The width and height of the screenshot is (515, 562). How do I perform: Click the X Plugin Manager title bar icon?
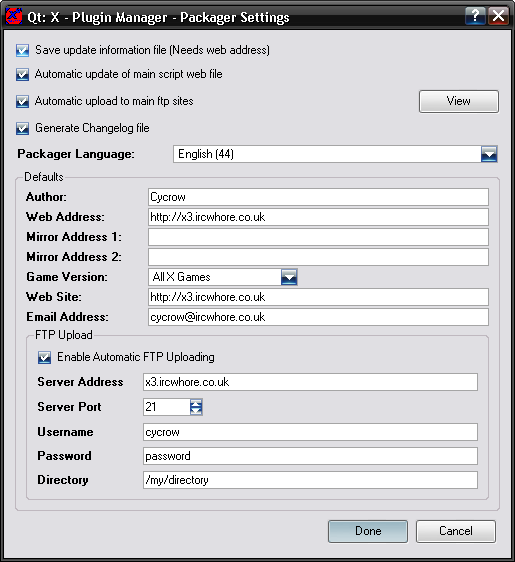click(x=14, y=16)
